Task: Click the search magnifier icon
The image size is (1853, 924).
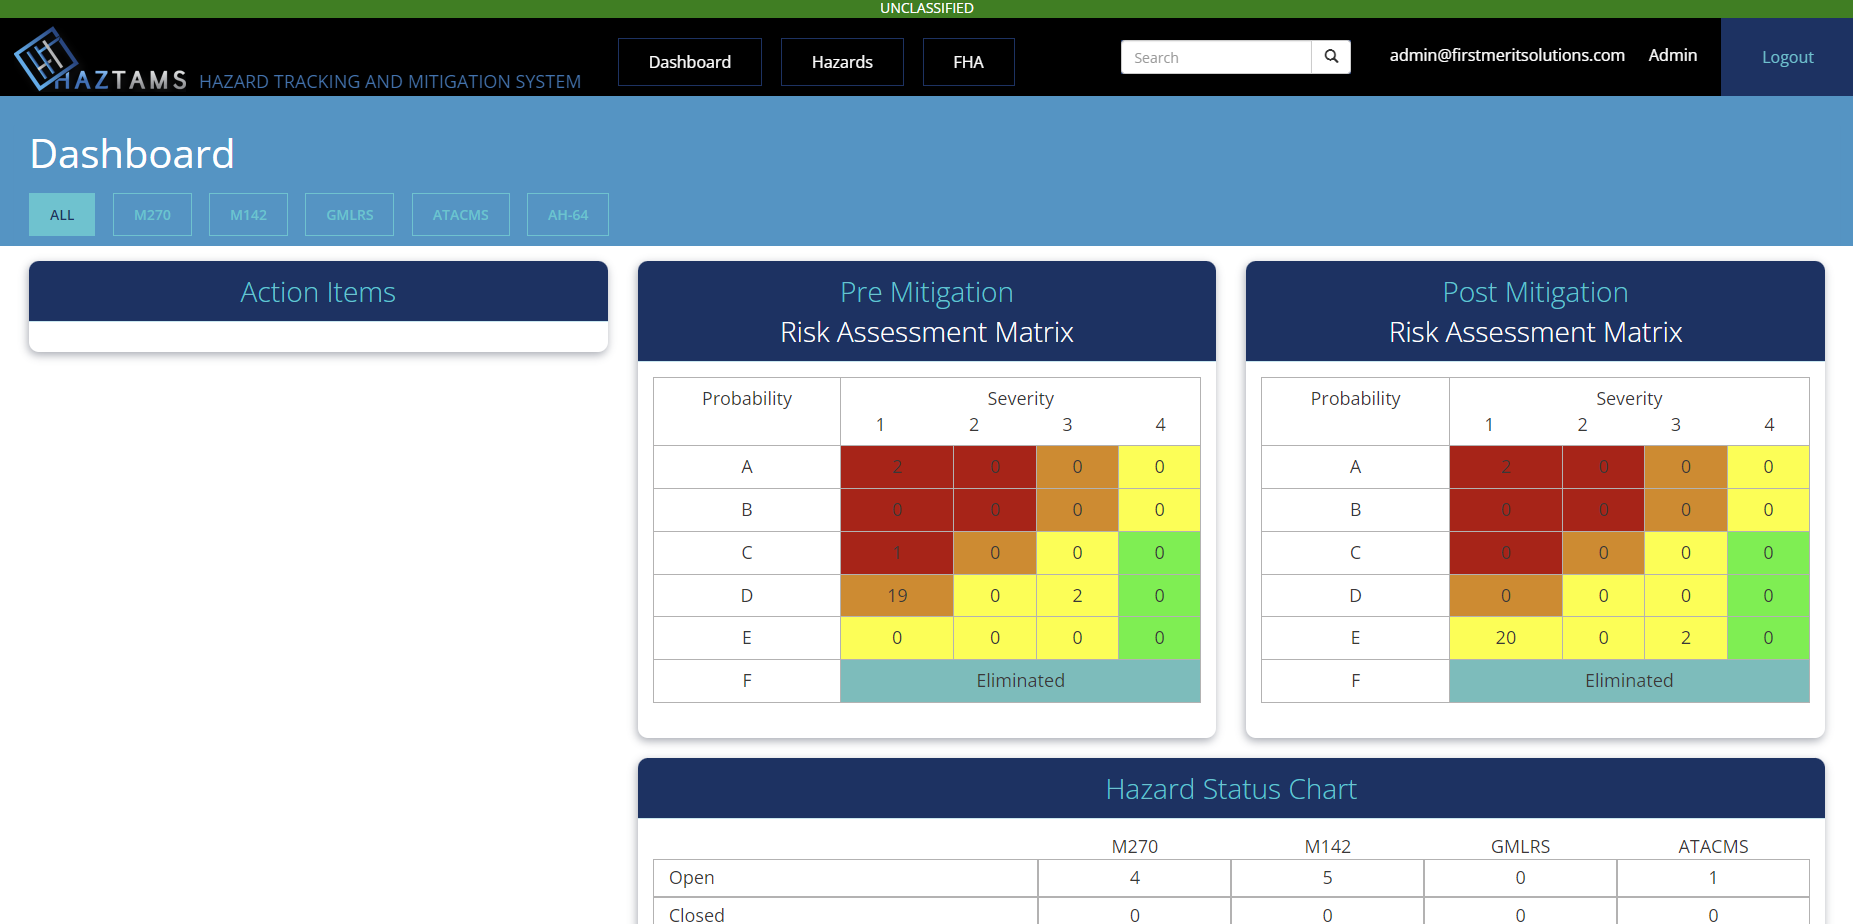Action: pos(1331,57)
